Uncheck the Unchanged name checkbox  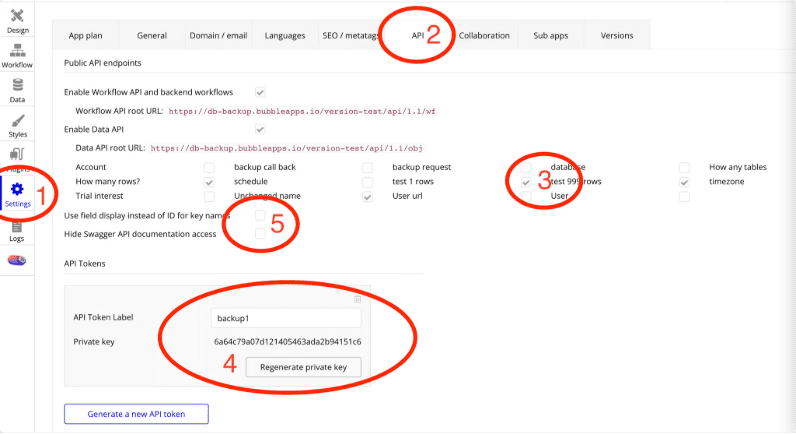368,196
